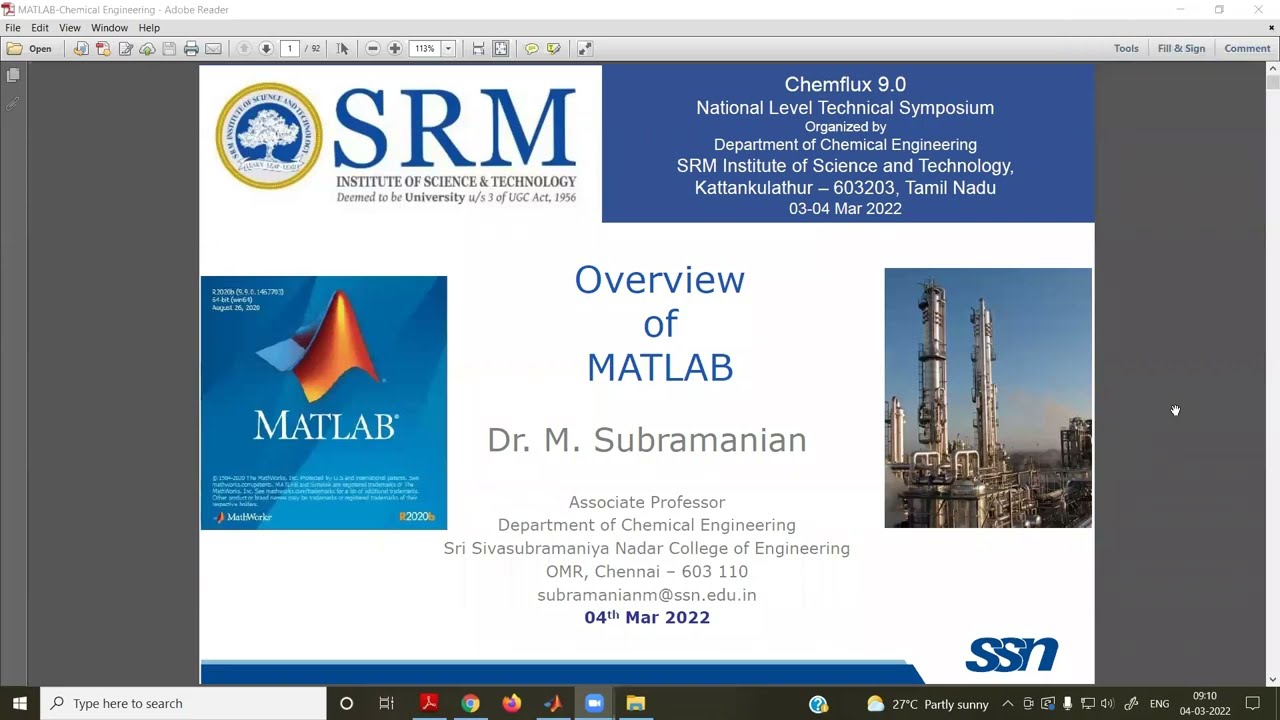Click the MATLAB splash image
Viewport: 1280px width, 720px height.
[324, 403]
